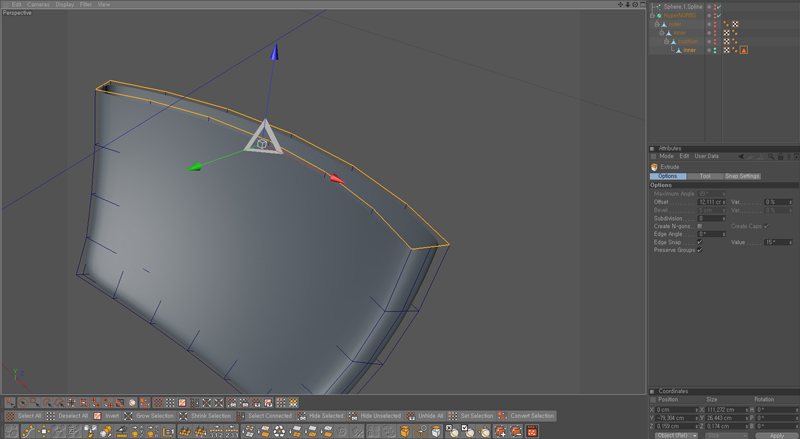Screen dimensions: 800x439
Task: Switch to the Snap Settings tab
Action: tap(743, 176)
